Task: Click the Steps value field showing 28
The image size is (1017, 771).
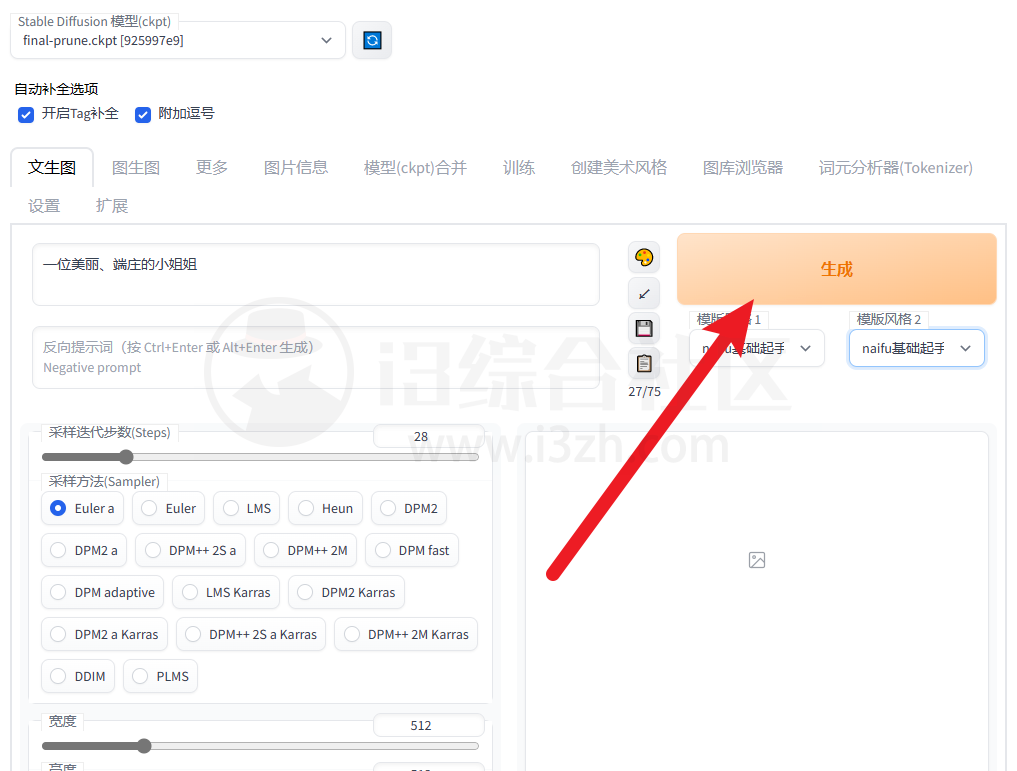Action: [x=428, y=436]
